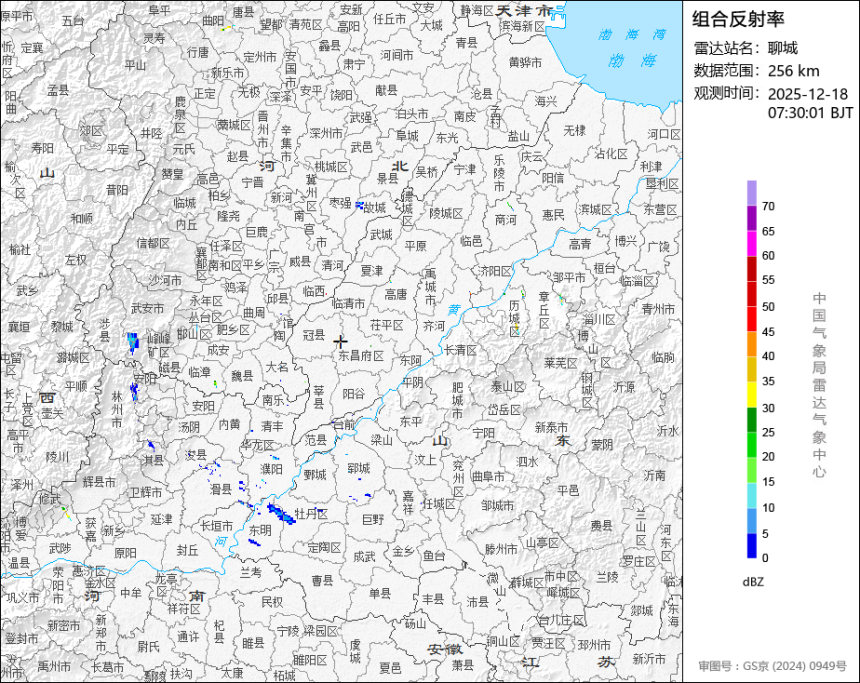860x683 pixels.
Task: Click the 阳谷 map label
Action: (x=353, y=393)
